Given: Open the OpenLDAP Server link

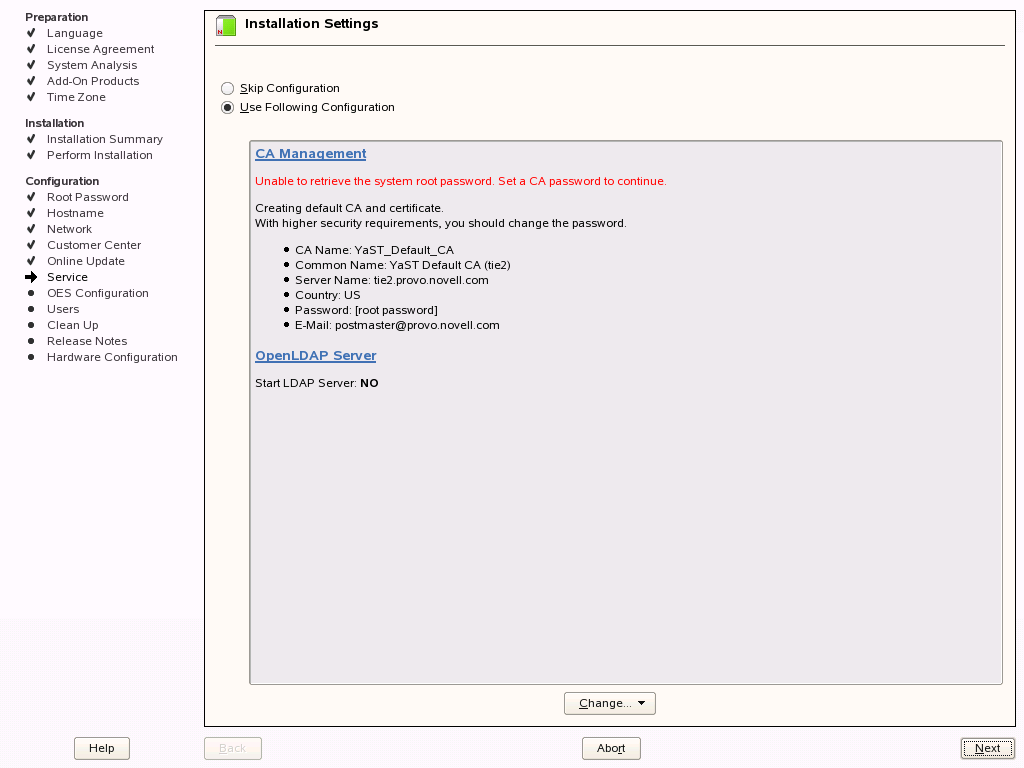Looking at the screenshot, I should pos(315,355).
